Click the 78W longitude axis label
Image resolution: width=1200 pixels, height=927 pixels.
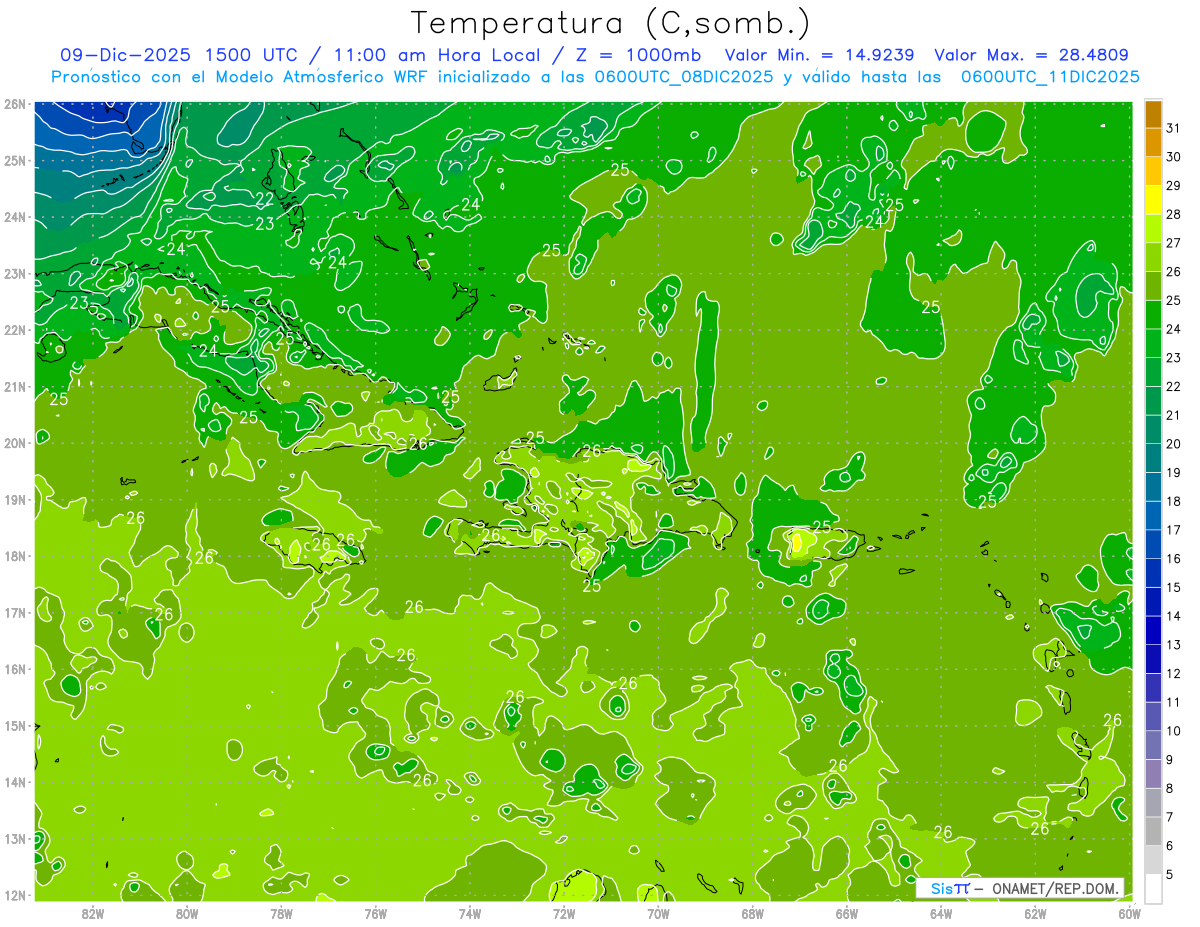(281, 913)
